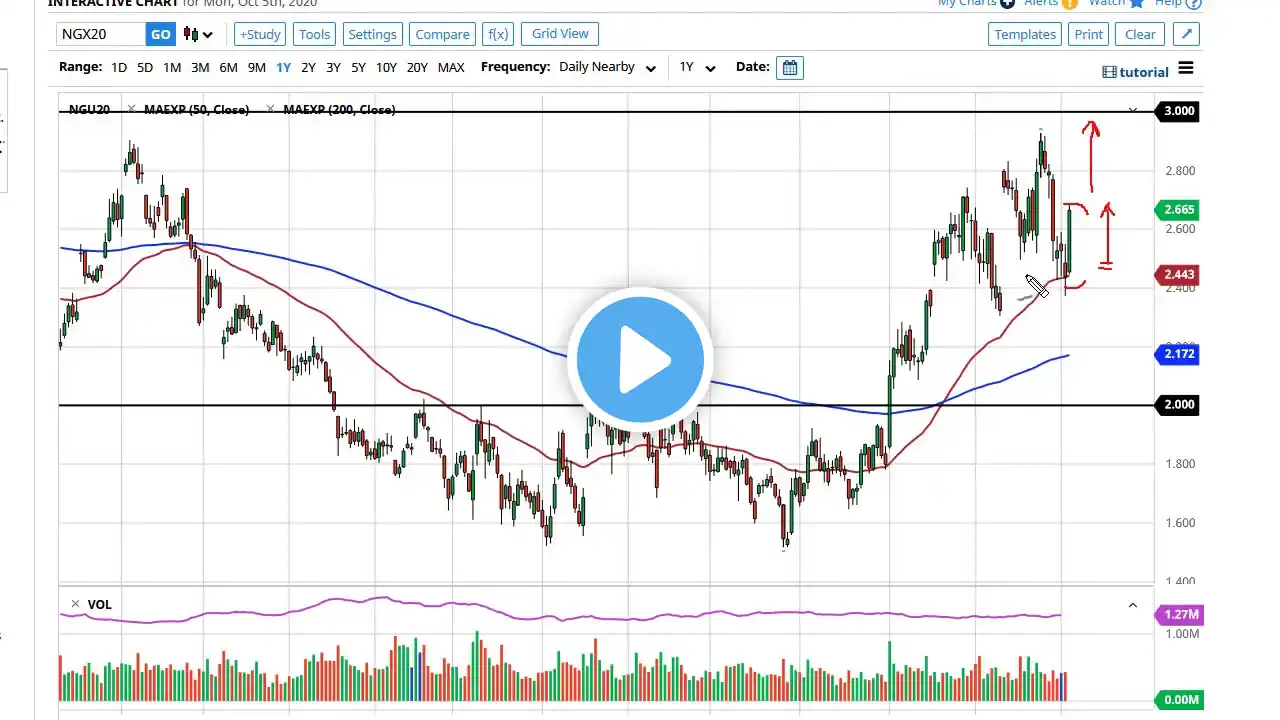
Task: Select the 1M range
Action: (x=172, y=67)
